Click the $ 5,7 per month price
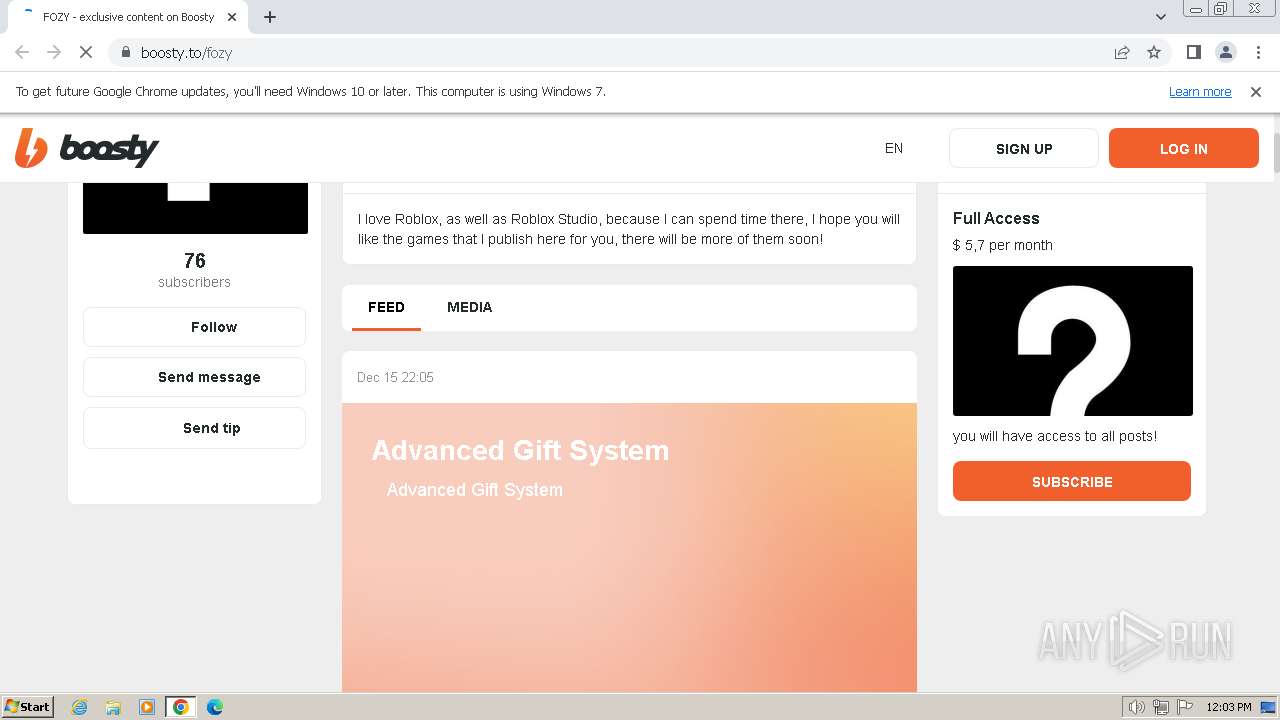Viewport: 1280px width, 720px height. [1003, 245]
